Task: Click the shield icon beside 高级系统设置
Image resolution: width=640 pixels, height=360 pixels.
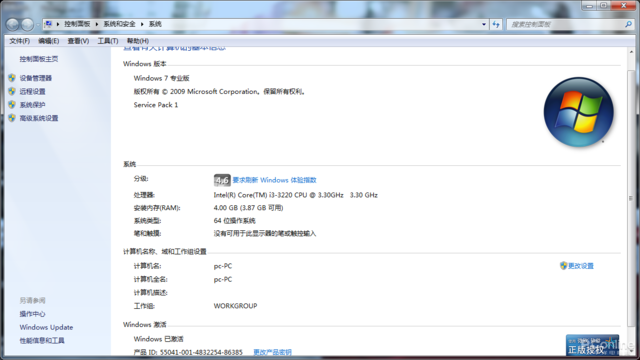Action: tap(12, 118)
